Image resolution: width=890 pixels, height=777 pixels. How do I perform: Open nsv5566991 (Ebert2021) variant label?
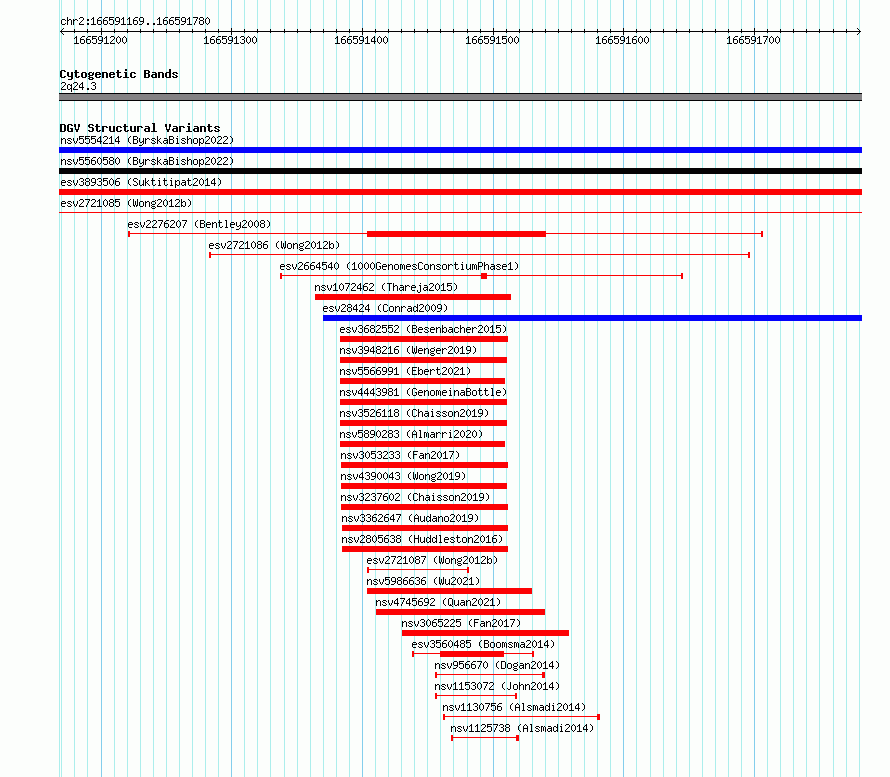pyautogui.click(x=405, y=371)
